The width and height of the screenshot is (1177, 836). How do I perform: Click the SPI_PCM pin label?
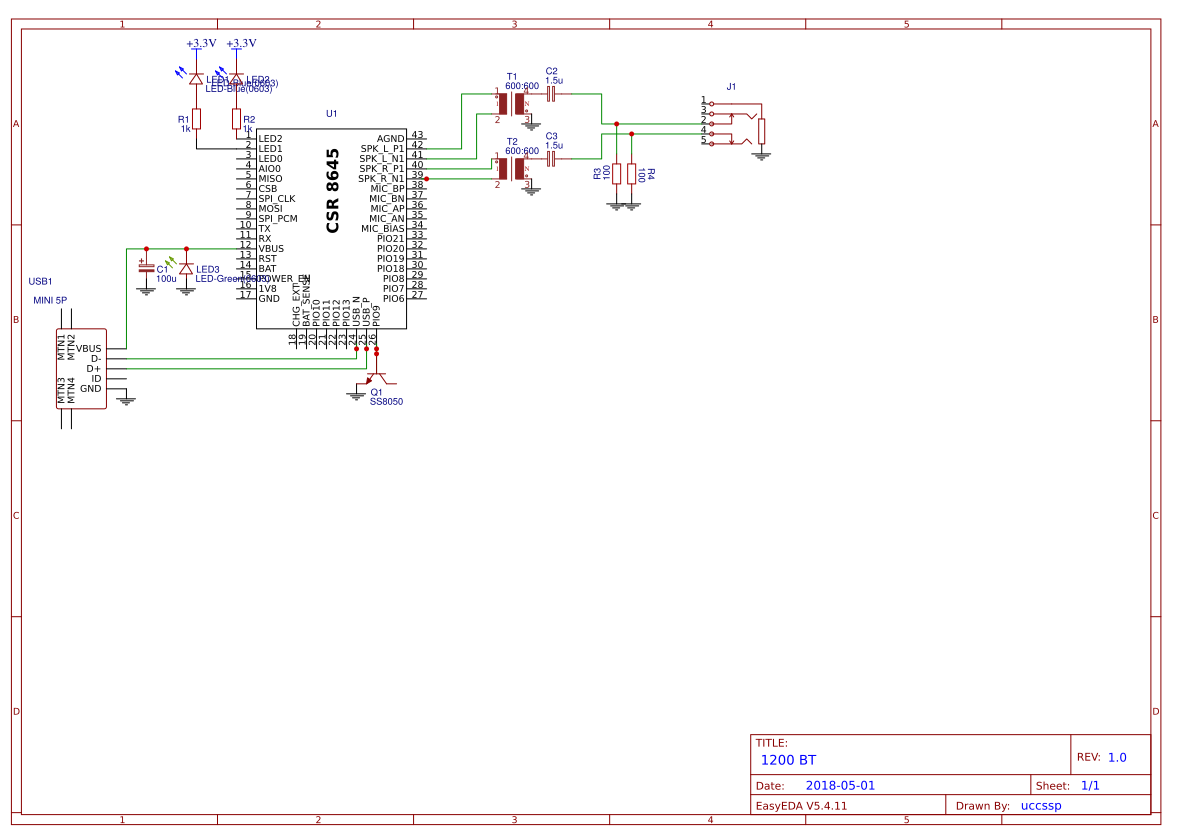[278, 218]
